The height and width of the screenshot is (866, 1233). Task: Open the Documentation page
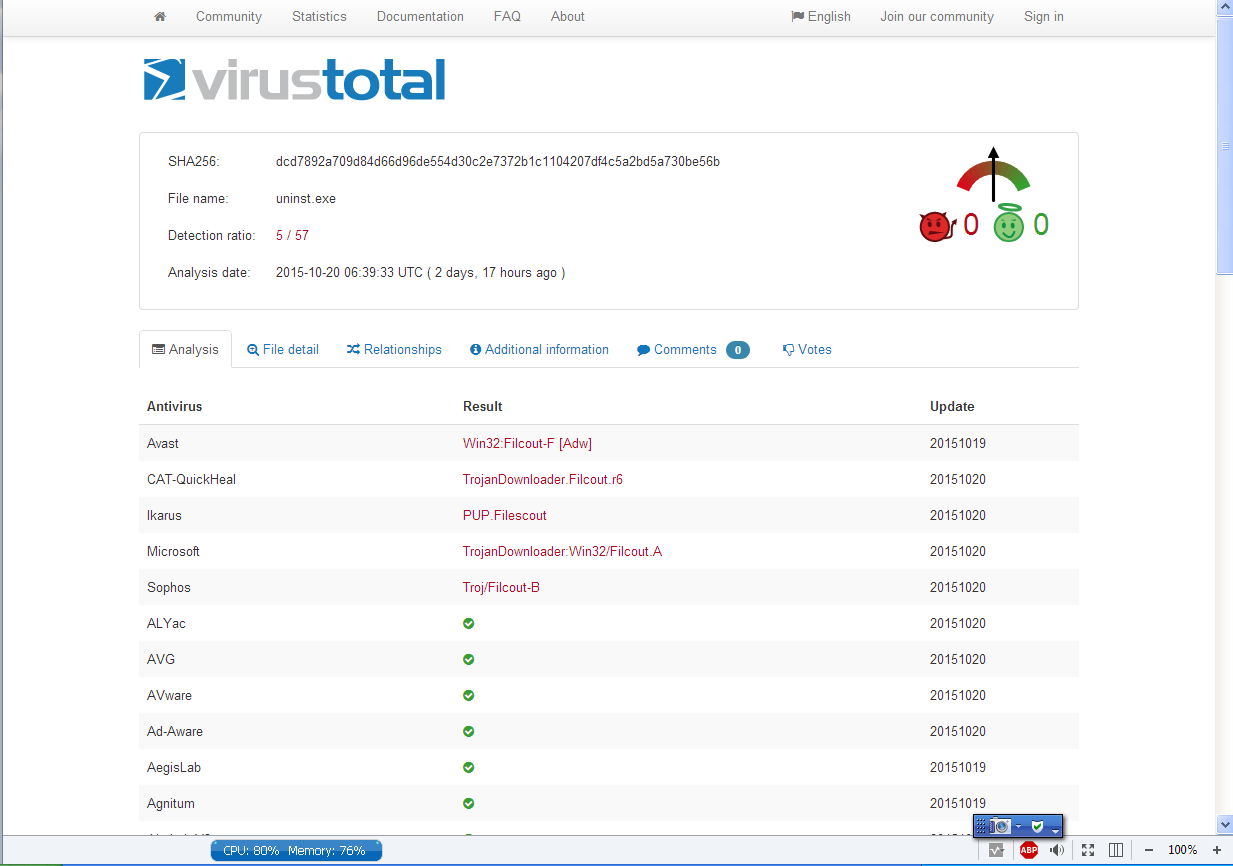click(420, 16)
